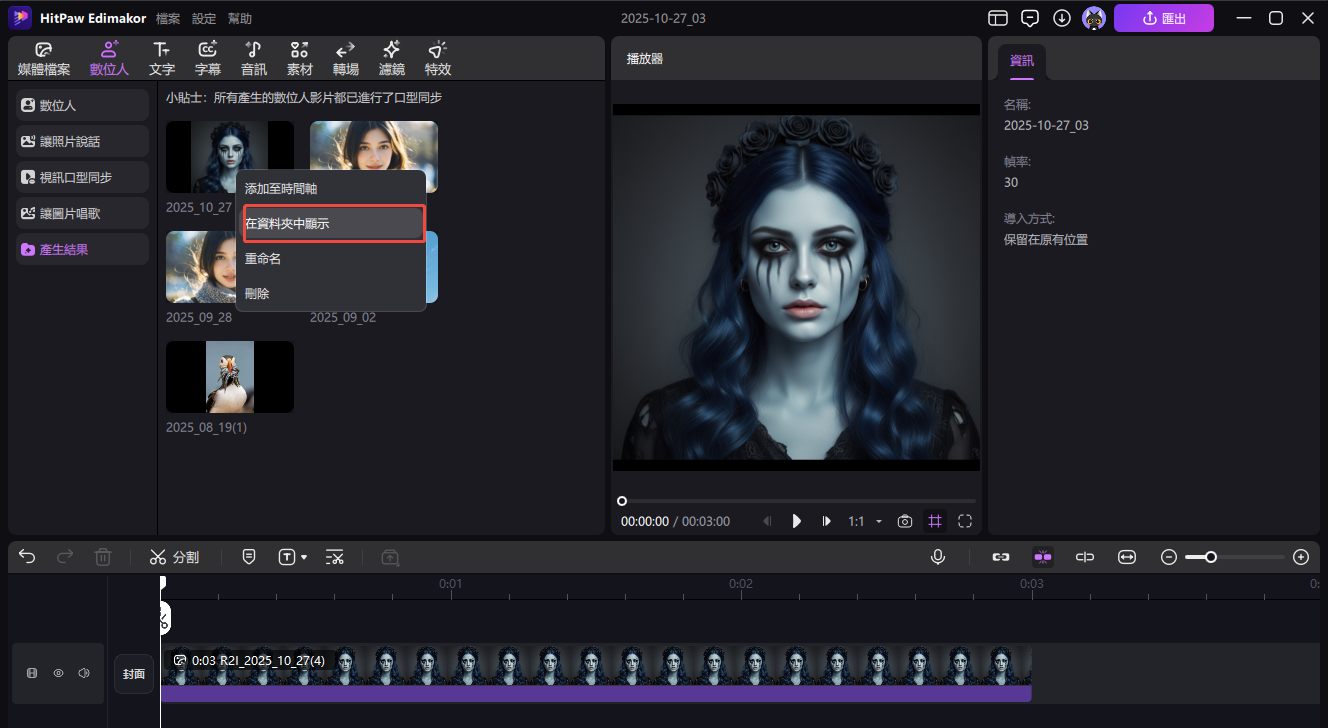Click the 封面 cover button

click(134, 673)
